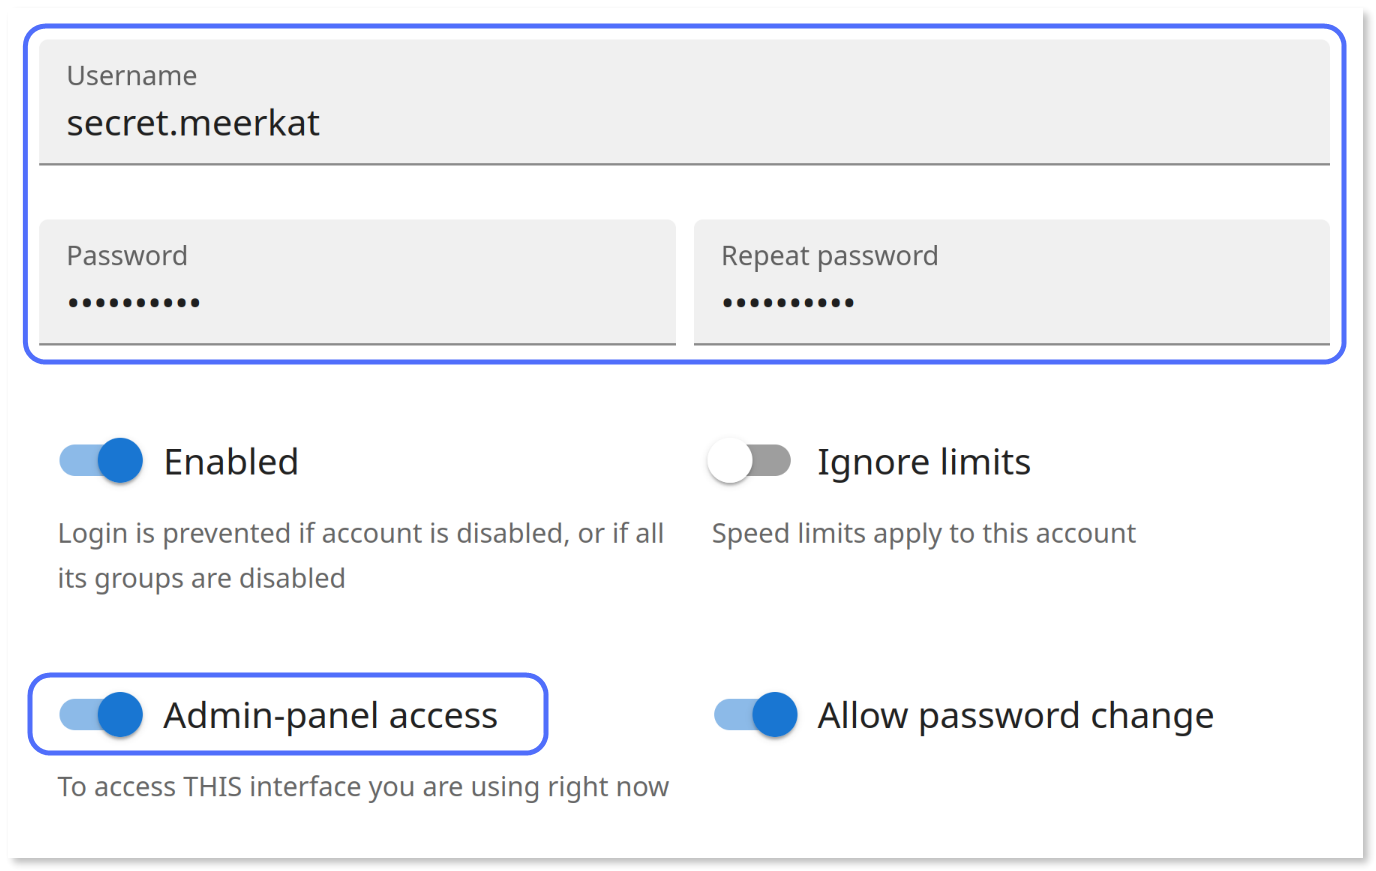Click the Username field label
1376x871 pixels.
[x=131, y=75]
